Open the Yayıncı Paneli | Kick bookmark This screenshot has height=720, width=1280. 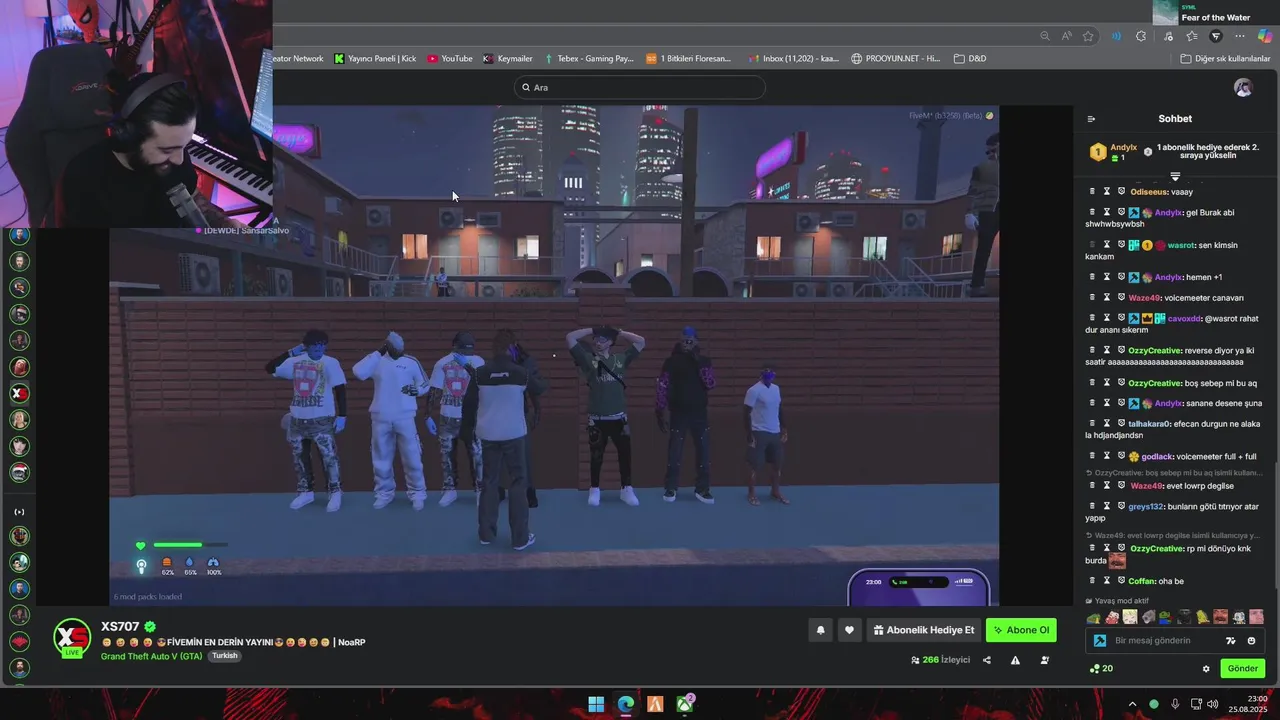tap(375, 58)
